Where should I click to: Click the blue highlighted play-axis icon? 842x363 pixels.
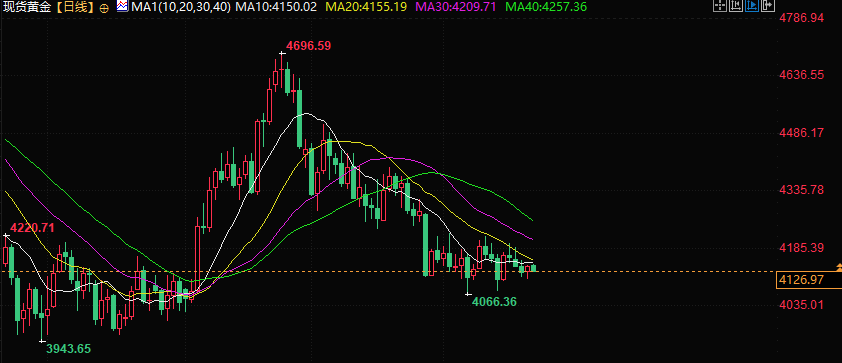[x=752, y=6]
